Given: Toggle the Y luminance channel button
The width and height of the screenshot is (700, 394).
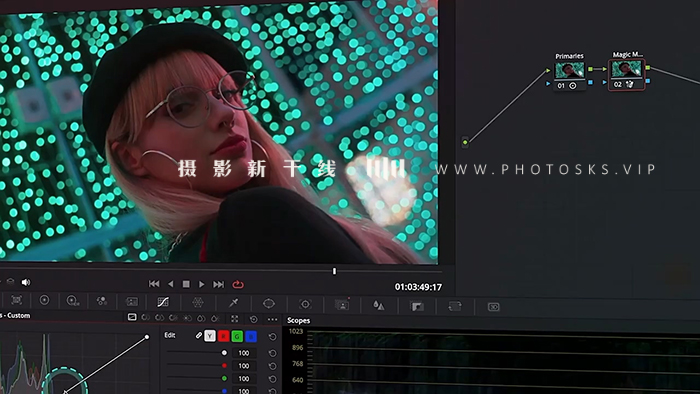Looking at the screenshot, I should [x=209, y=336].
